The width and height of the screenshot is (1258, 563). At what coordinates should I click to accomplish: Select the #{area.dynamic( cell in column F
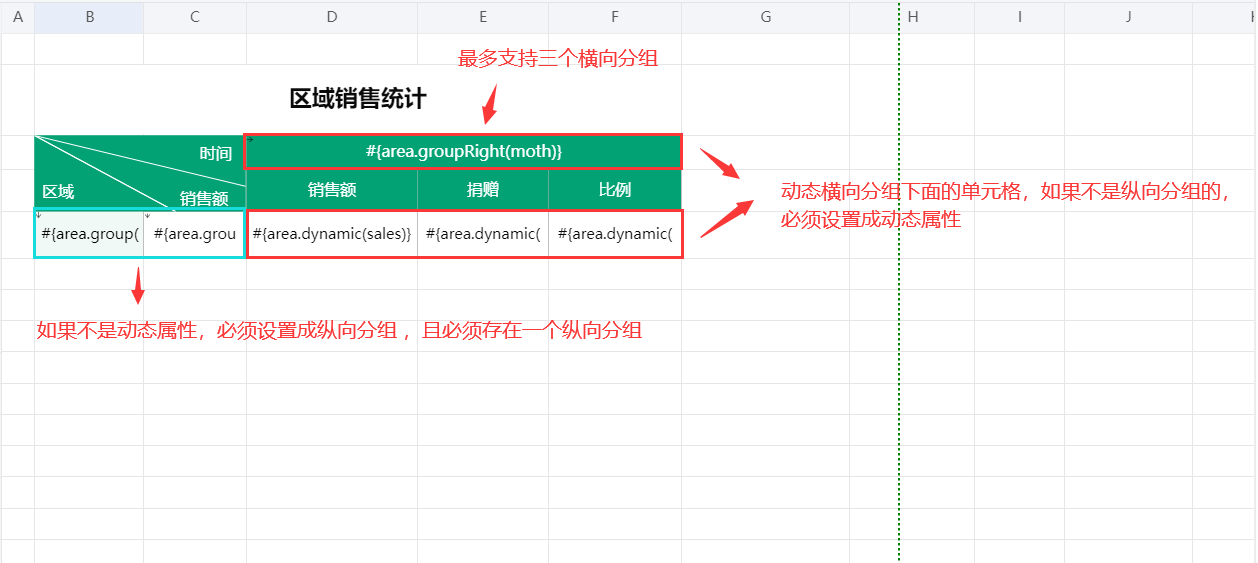[615, 234]
